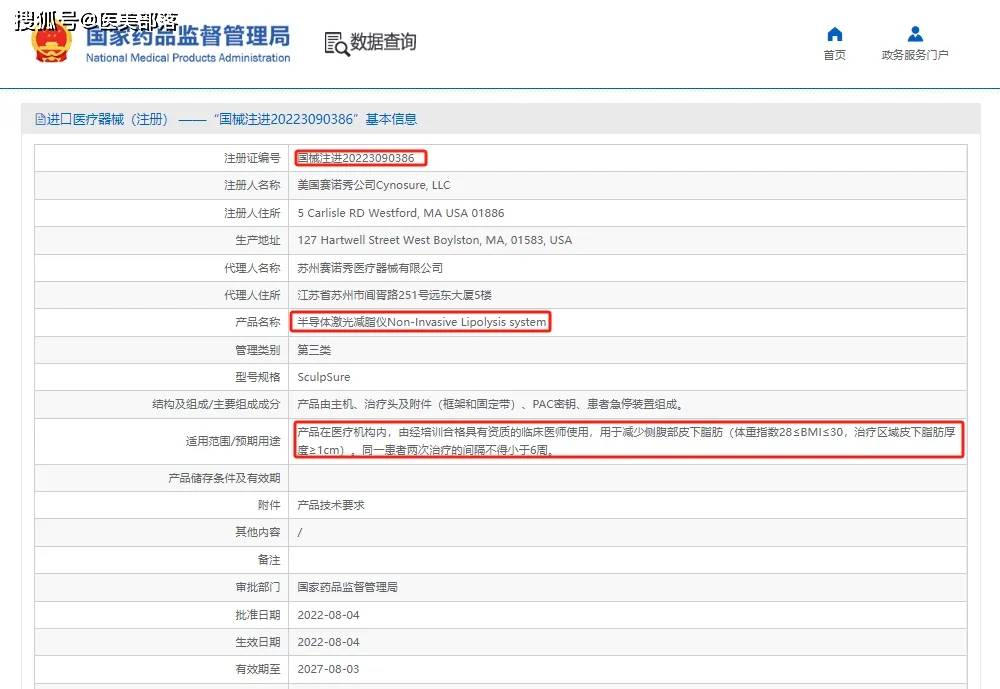The height and width of the screenshot is (689, 1000).
Task: Click the 生效日期 row label
Action: [258, 642]
